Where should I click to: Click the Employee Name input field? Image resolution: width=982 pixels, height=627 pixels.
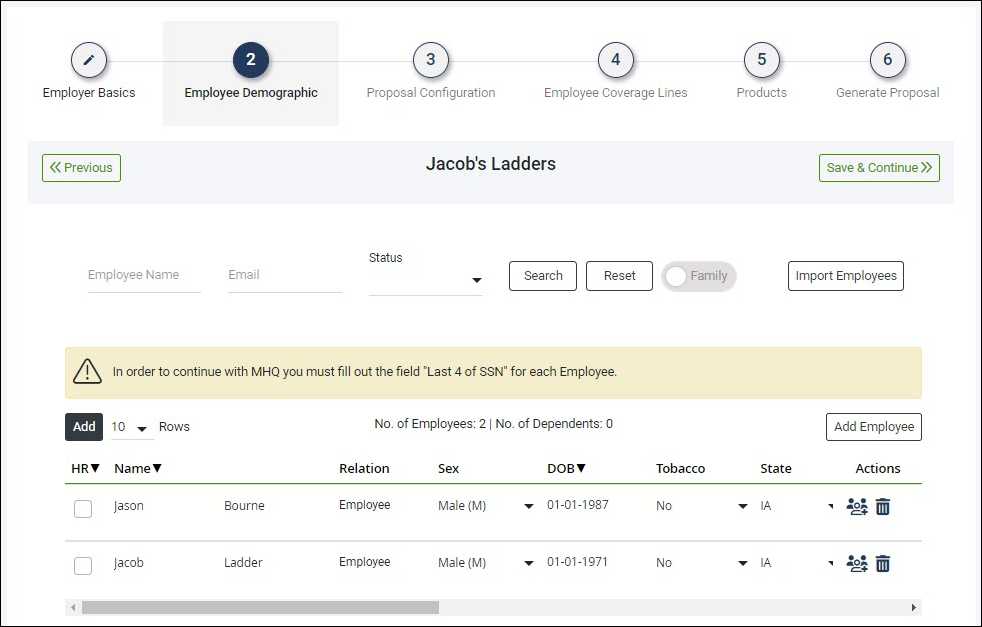point(143,275)
